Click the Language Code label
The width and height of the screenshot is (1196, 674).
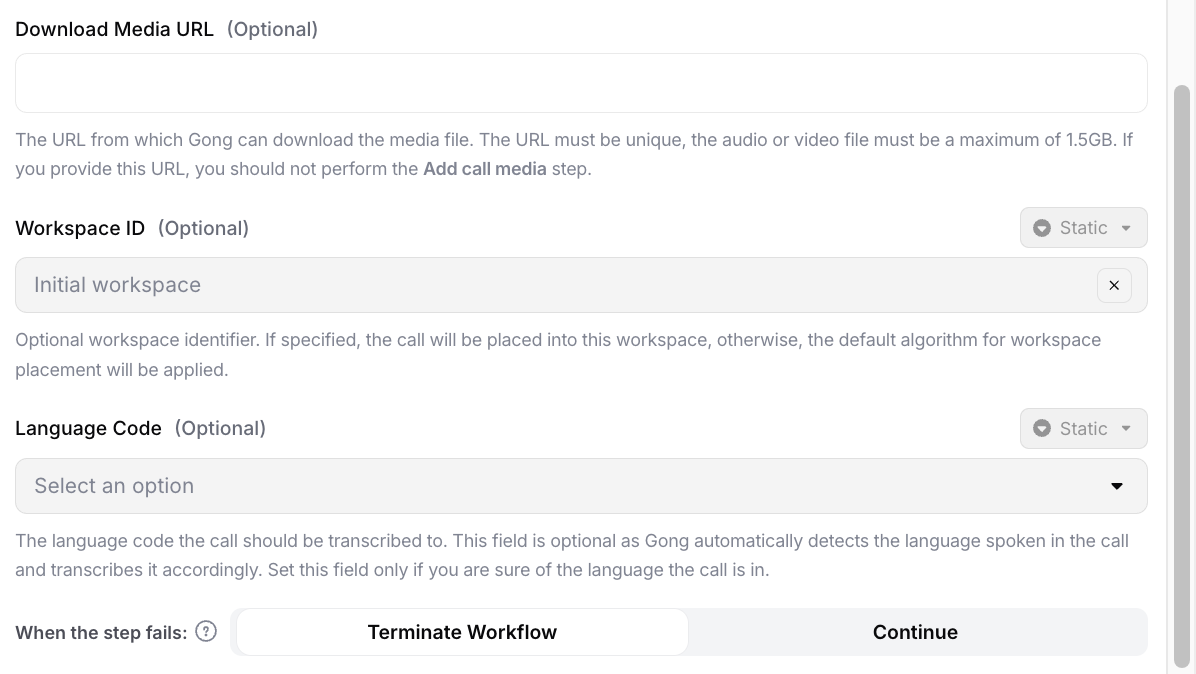[x=88, y=428]
